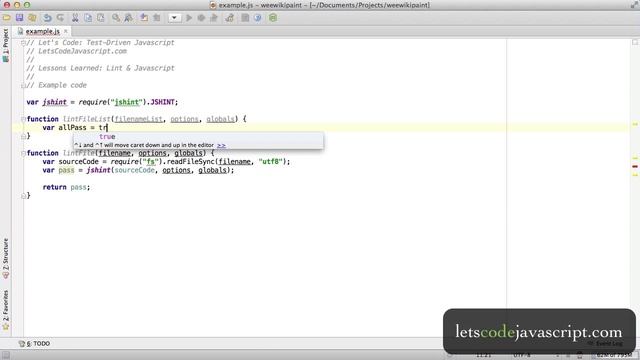
Task: Collapse the lintFileList function fold
Action: click(x=23, y=119)
